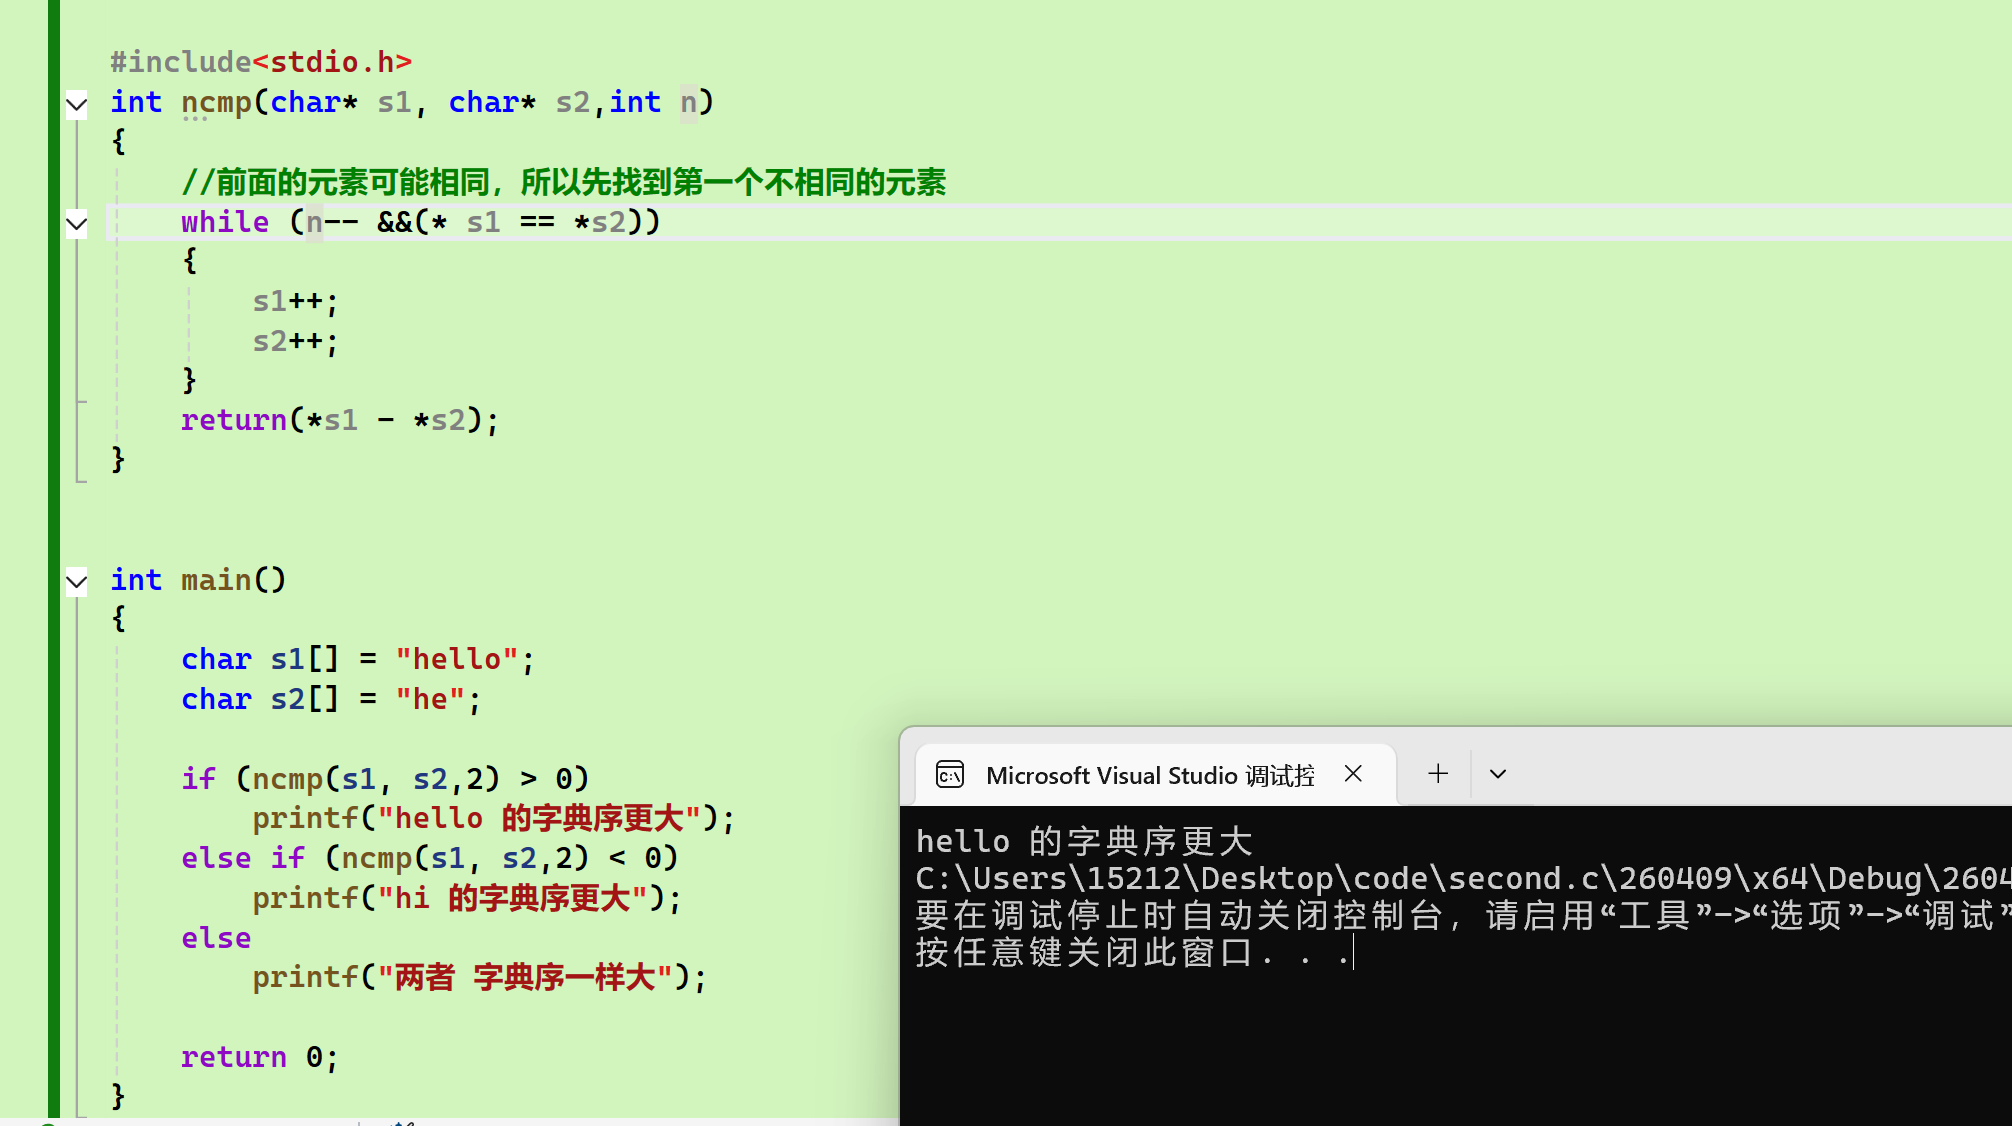
Task: Click the return(*s1 - *s2) statement
Action: tap(339, 420)
